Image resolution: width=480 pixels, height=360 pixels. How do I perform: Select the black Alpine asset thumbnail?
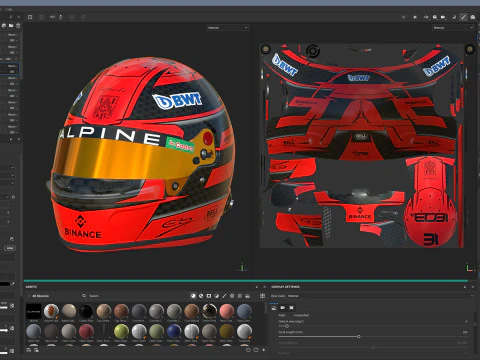(x=34, y=311)
